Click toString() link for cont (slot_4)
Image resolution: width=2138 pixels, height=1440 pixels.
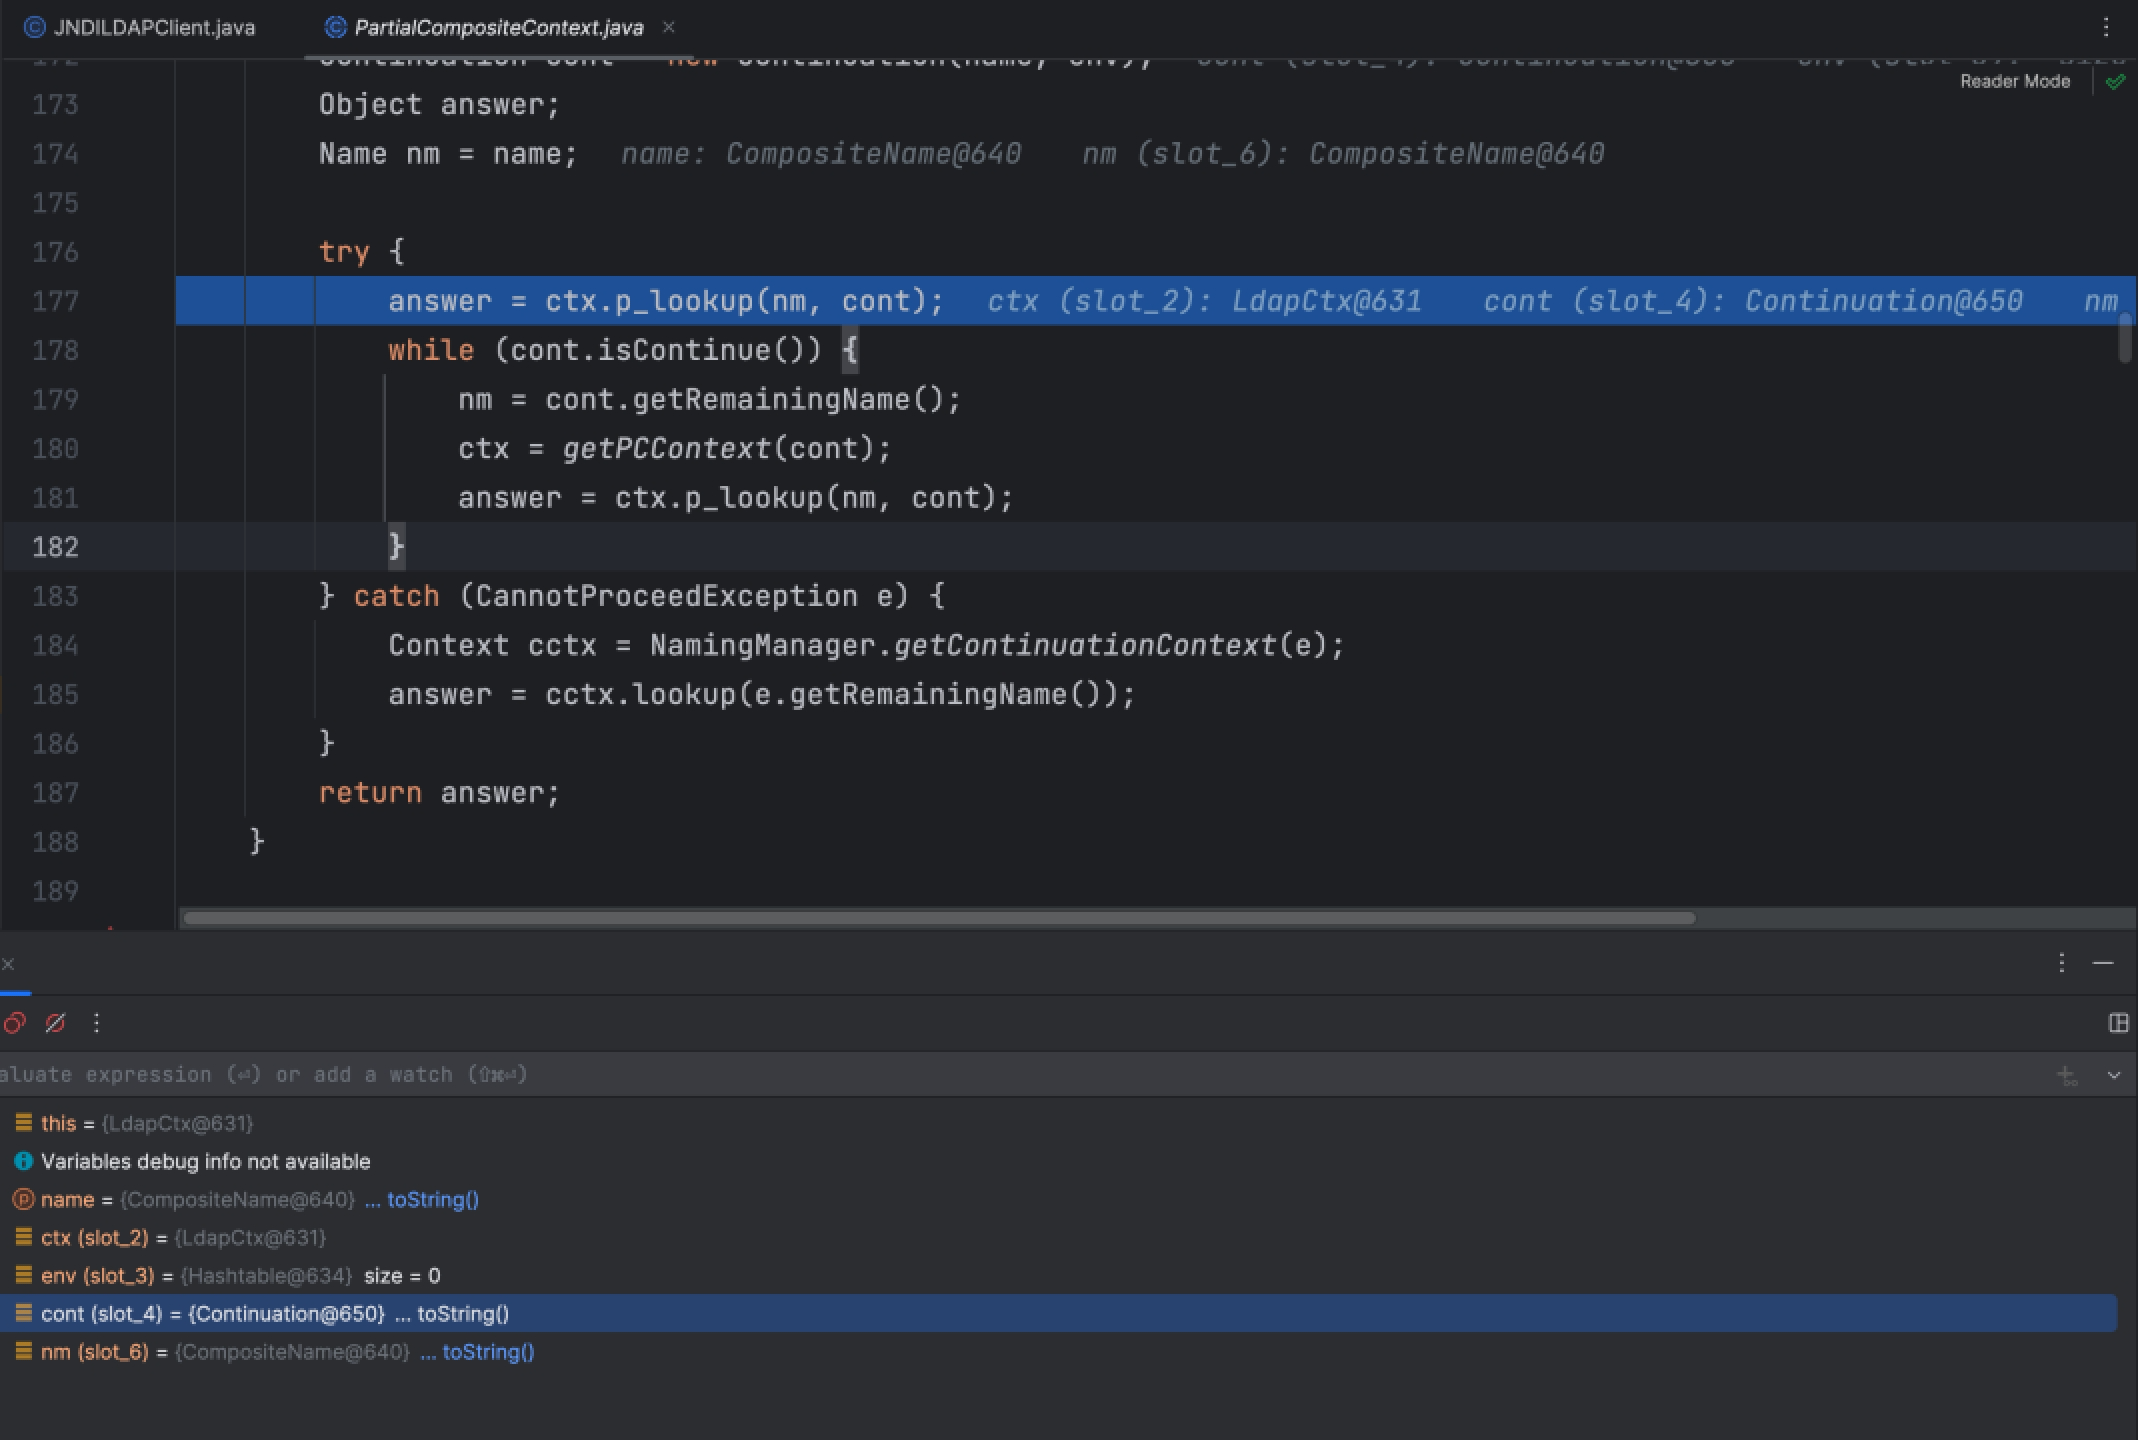(463, 1314)
